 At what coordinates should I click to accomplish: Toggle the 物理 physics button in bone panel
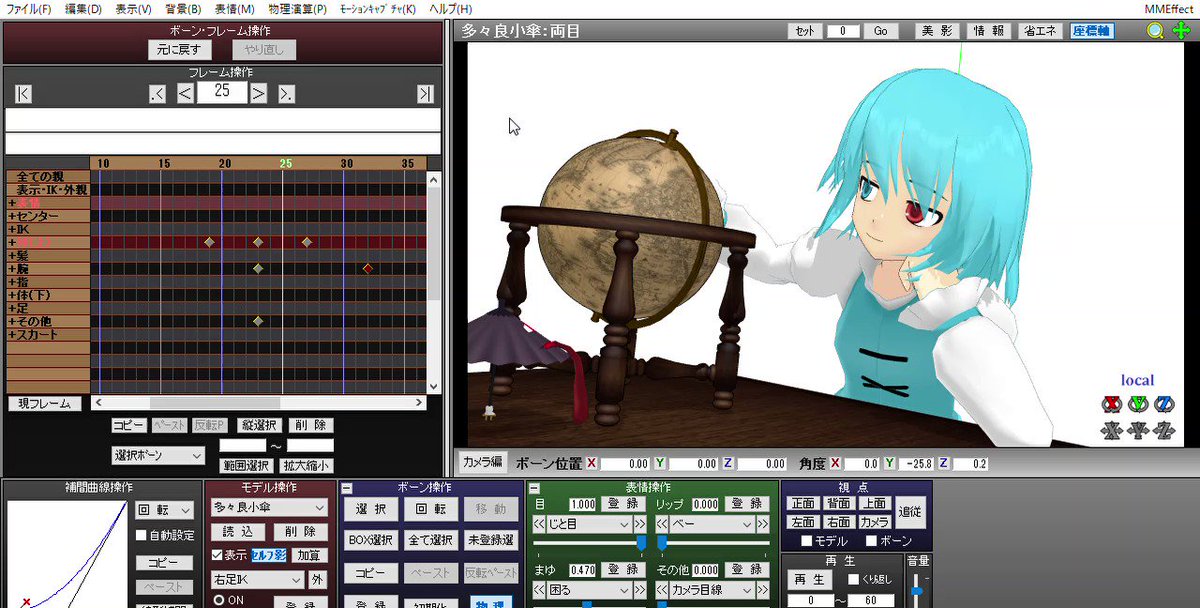(489, 602)
